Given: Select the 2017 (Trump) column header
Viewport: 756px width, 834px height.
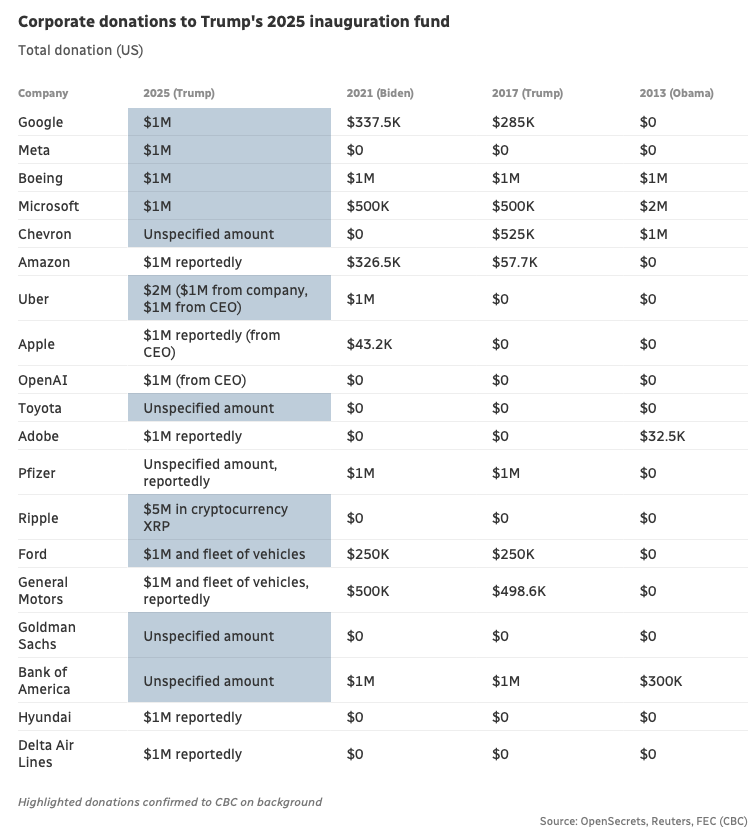Looking at the screenshot, I should 527,93.
